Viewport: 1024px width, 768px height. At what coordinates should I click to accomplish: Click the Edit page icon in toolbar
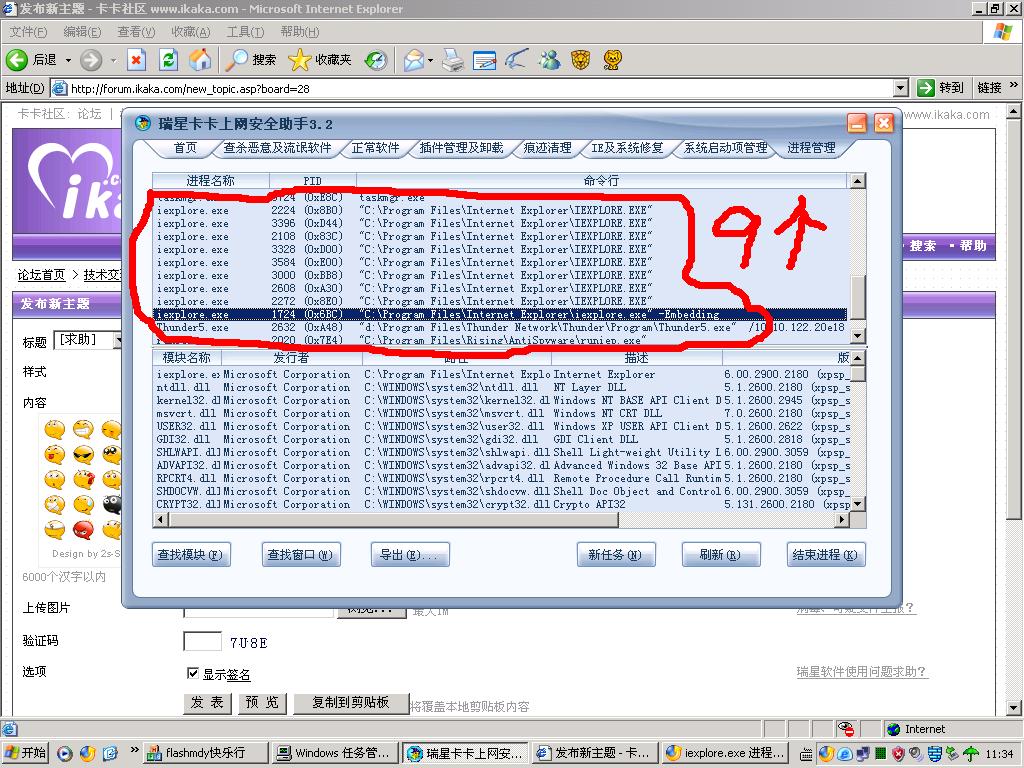pyautogui.click(x=485, y=60)
